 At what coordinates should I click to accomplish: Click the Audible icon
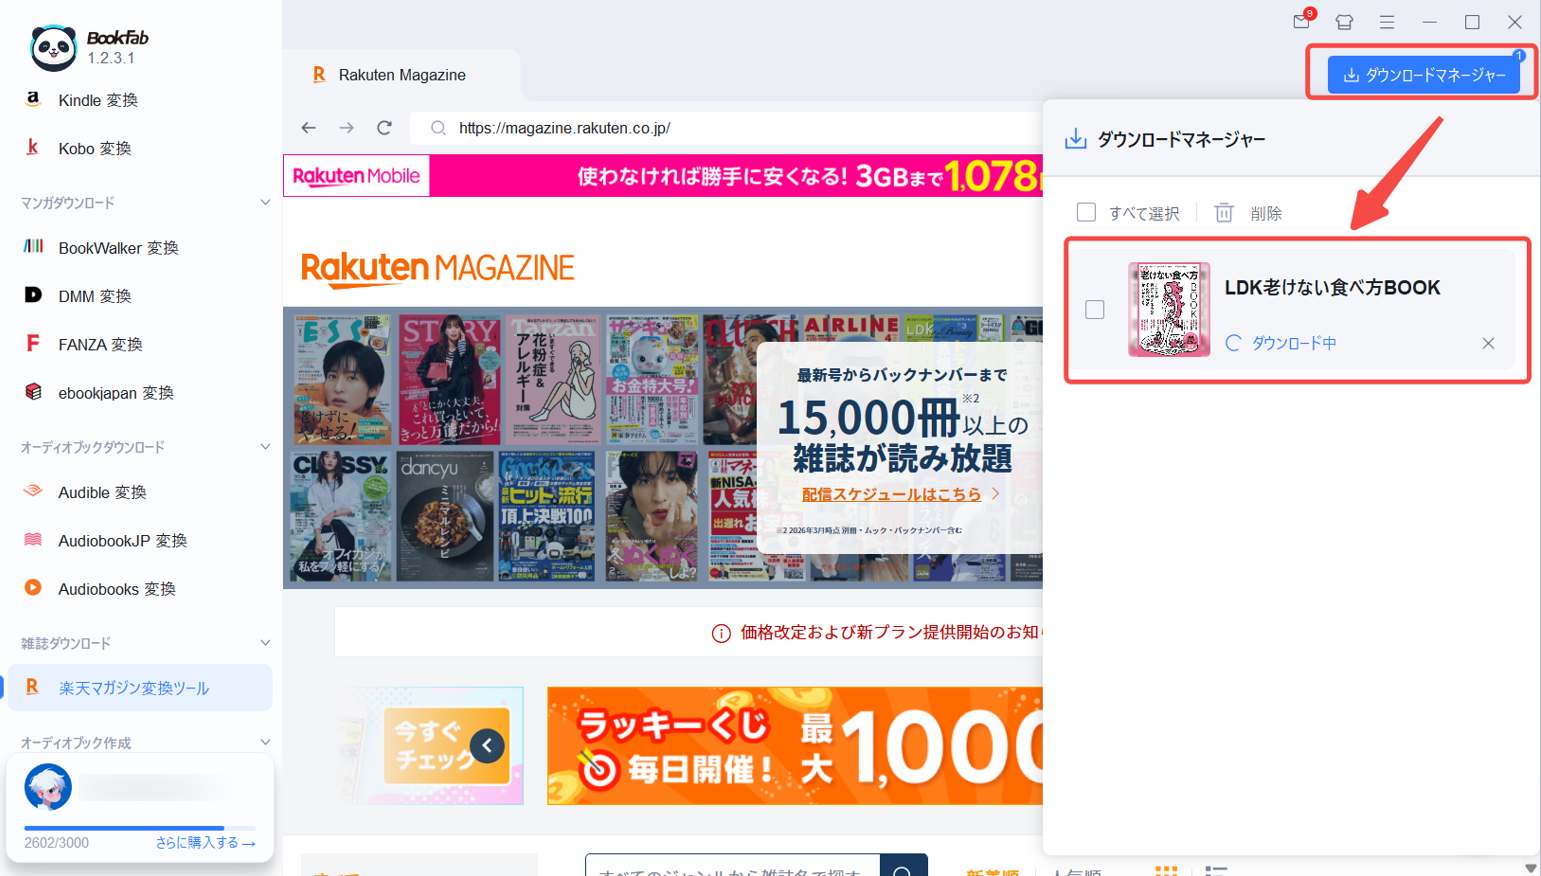pos(33,491)
